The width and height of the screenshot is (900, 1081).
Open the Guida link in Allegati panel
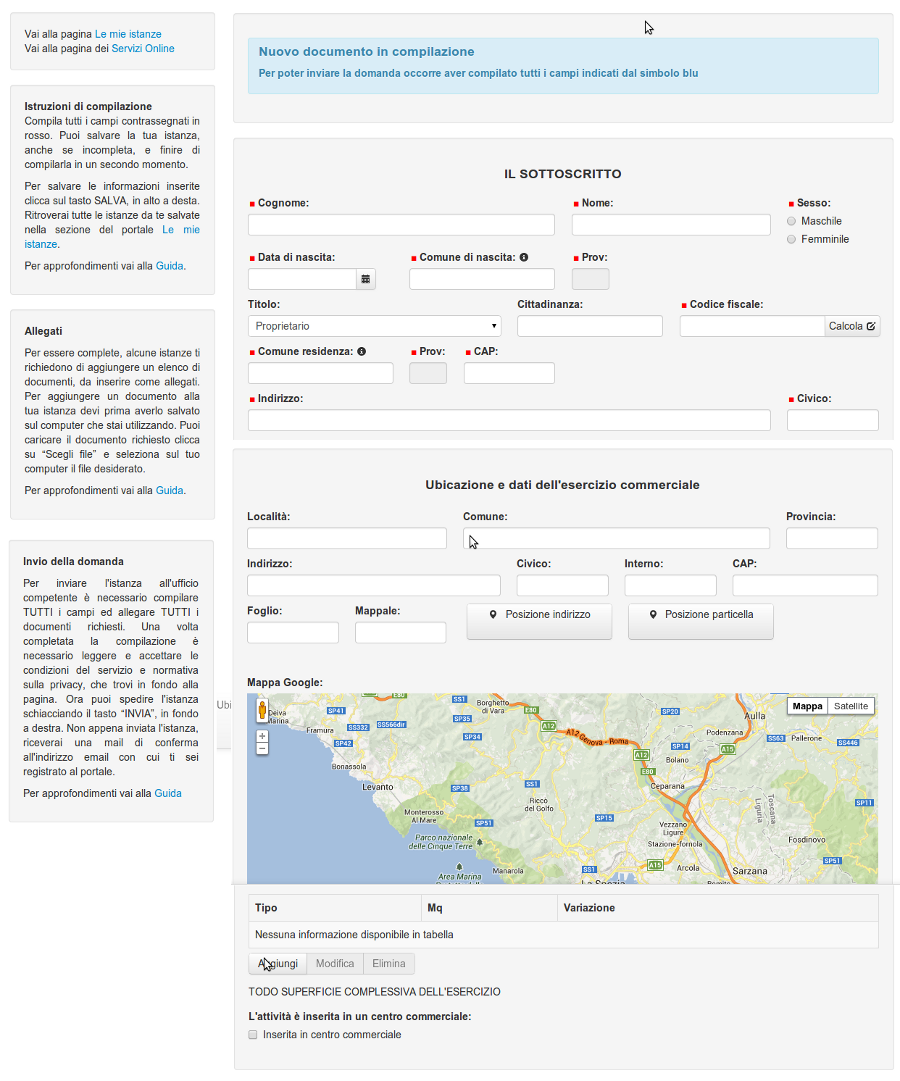click(170, 491)
